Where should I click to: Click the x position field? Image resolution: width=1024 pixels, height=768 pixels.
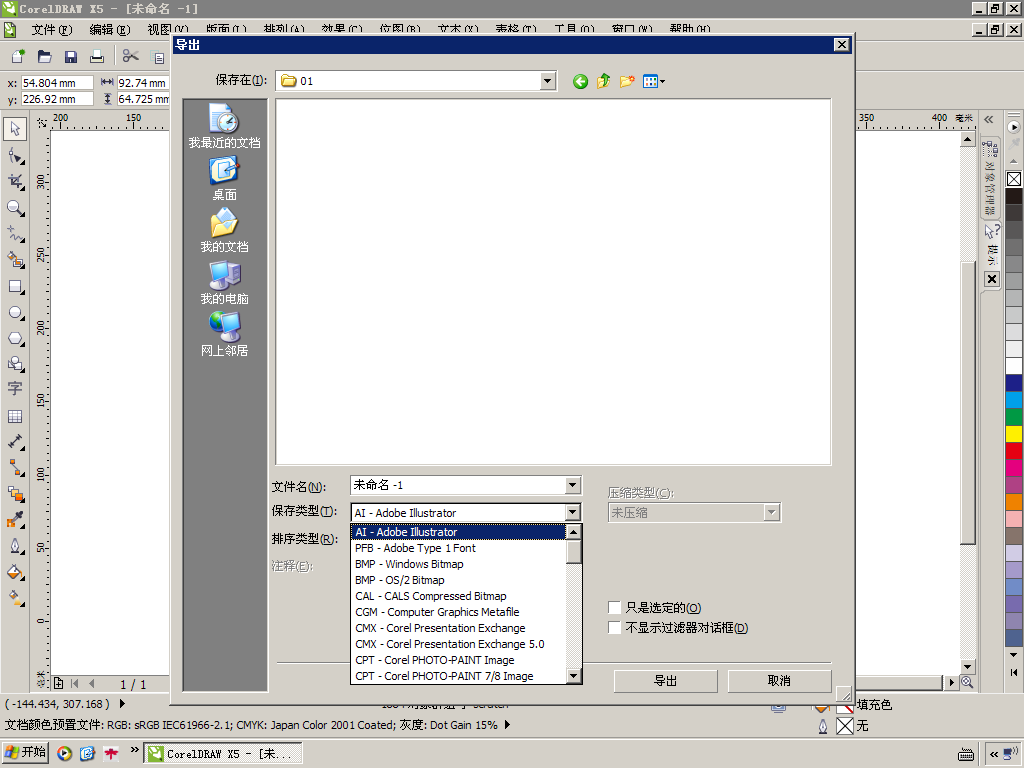tap(57, 83)
